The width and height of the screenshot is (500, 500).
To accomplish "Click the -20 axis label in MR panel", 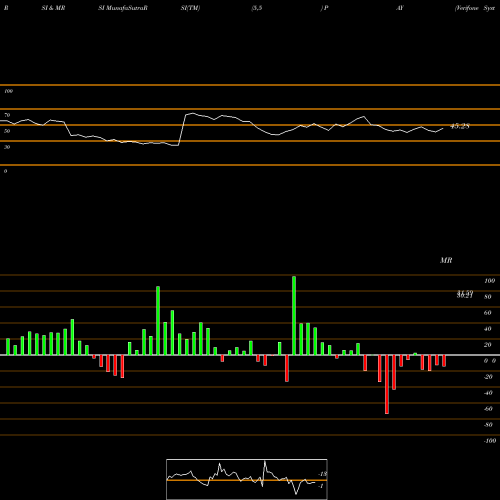I will (x=488, y=377).
